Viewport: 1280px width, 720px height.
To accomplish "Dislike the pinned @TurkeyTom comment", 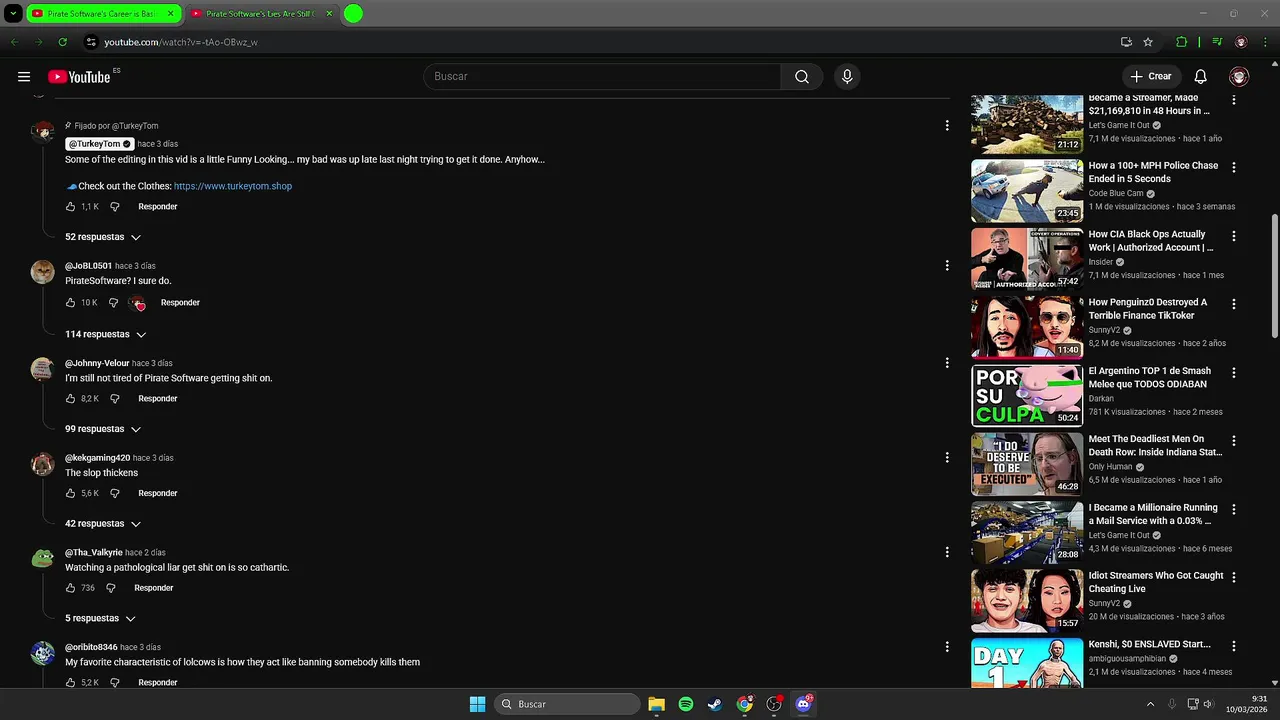I will (x=114, y=207).
